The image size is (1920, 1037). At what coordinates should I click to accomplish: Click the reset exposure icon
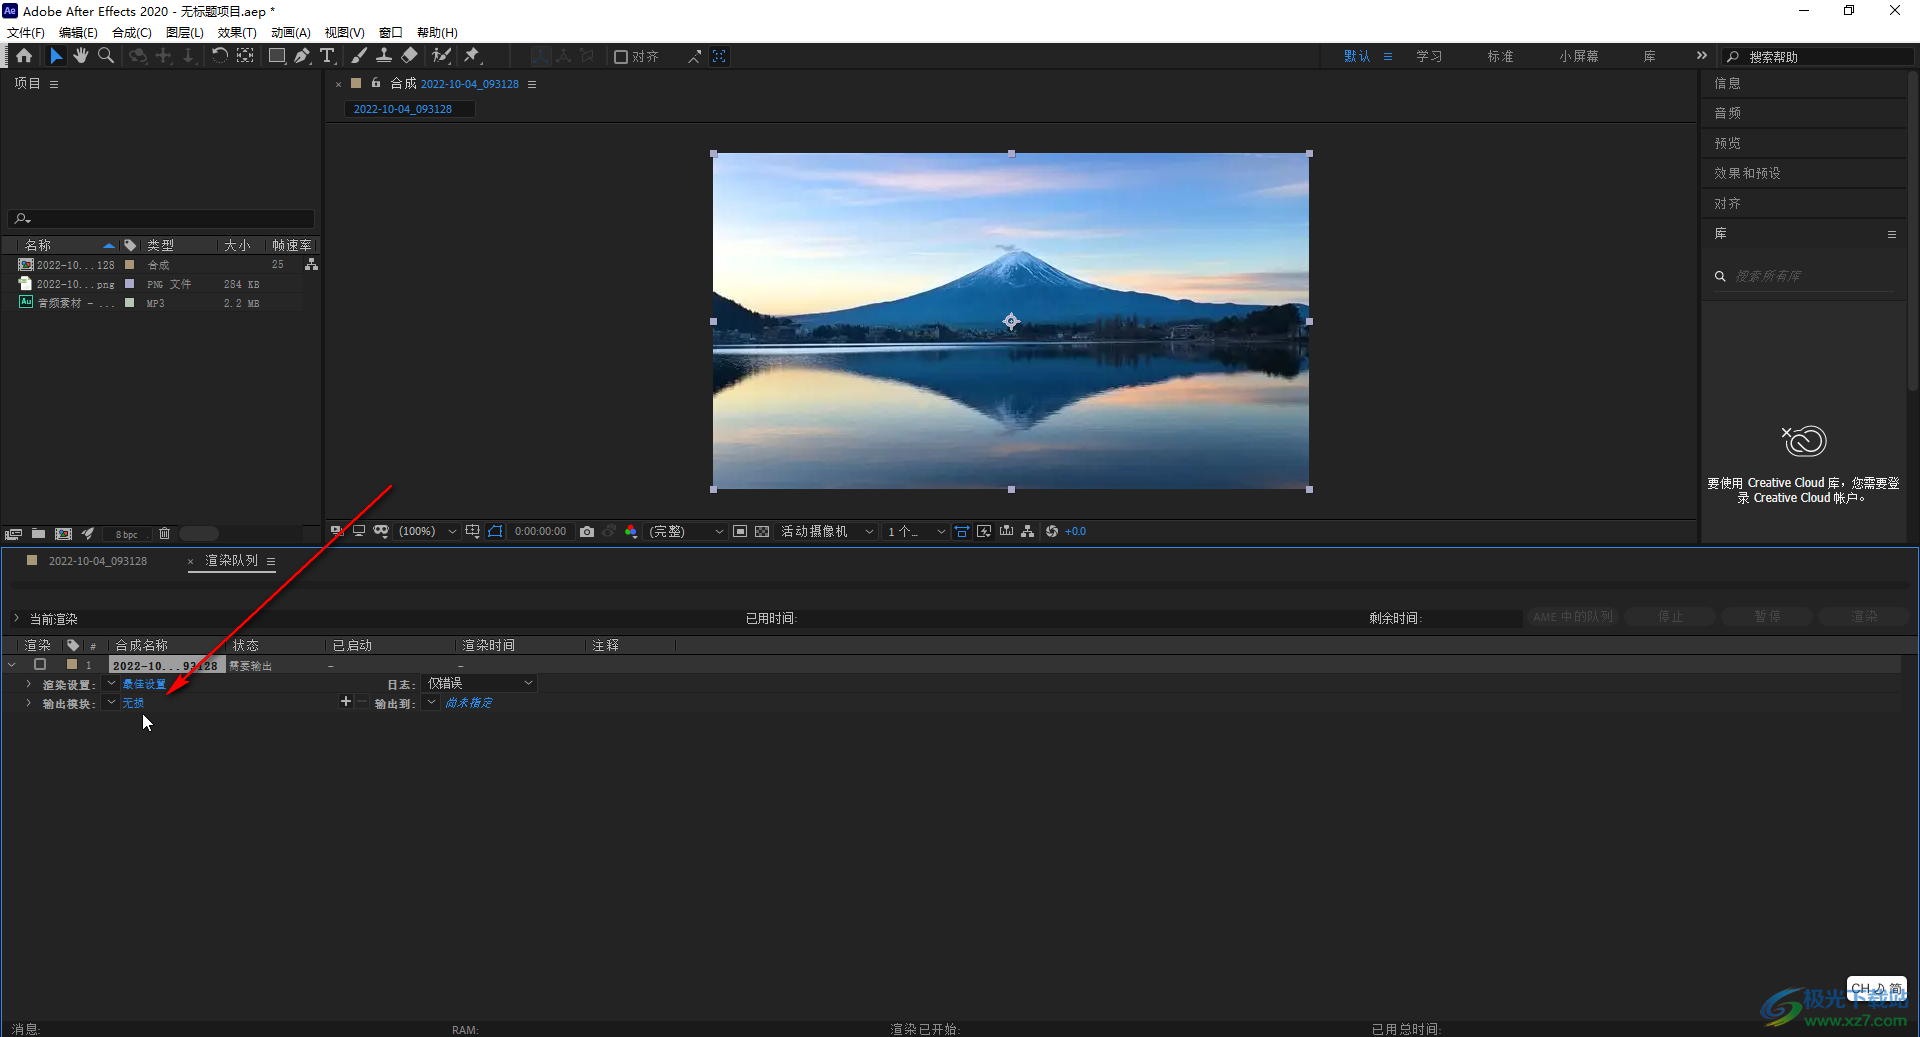1052,532
